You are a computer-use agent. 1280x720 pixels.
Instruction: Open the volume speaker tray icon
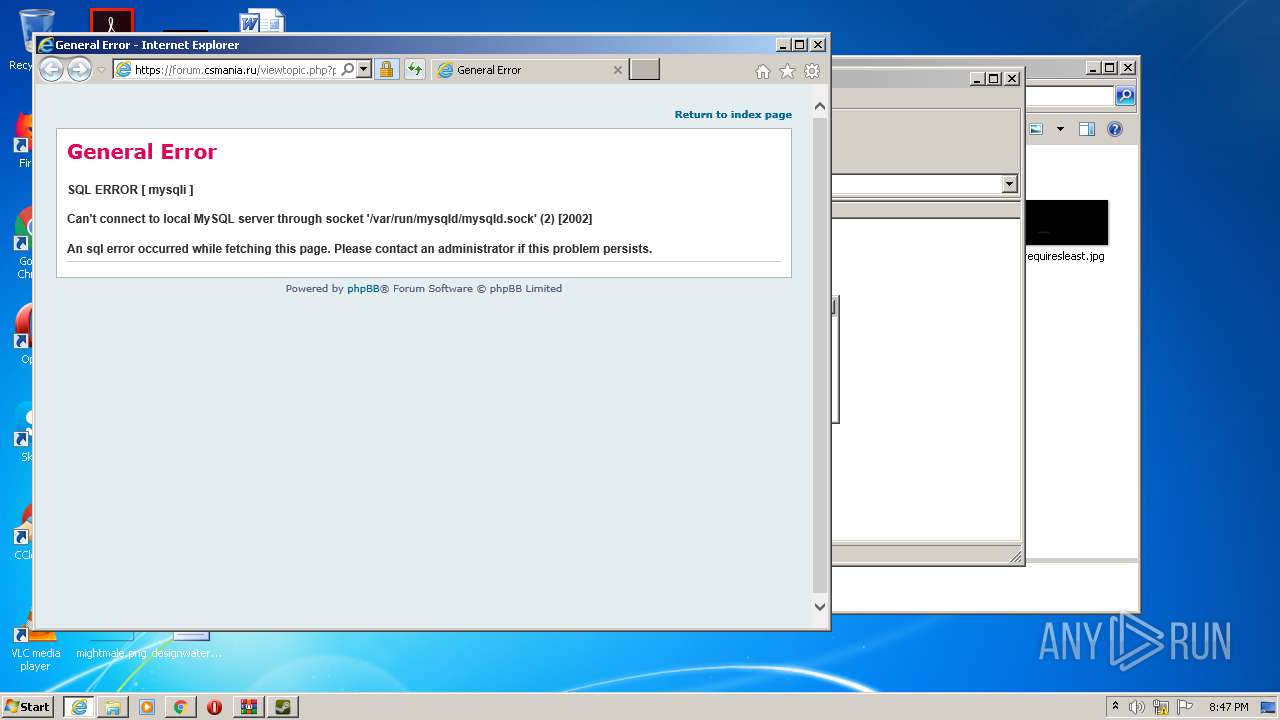pos(1137,707)
